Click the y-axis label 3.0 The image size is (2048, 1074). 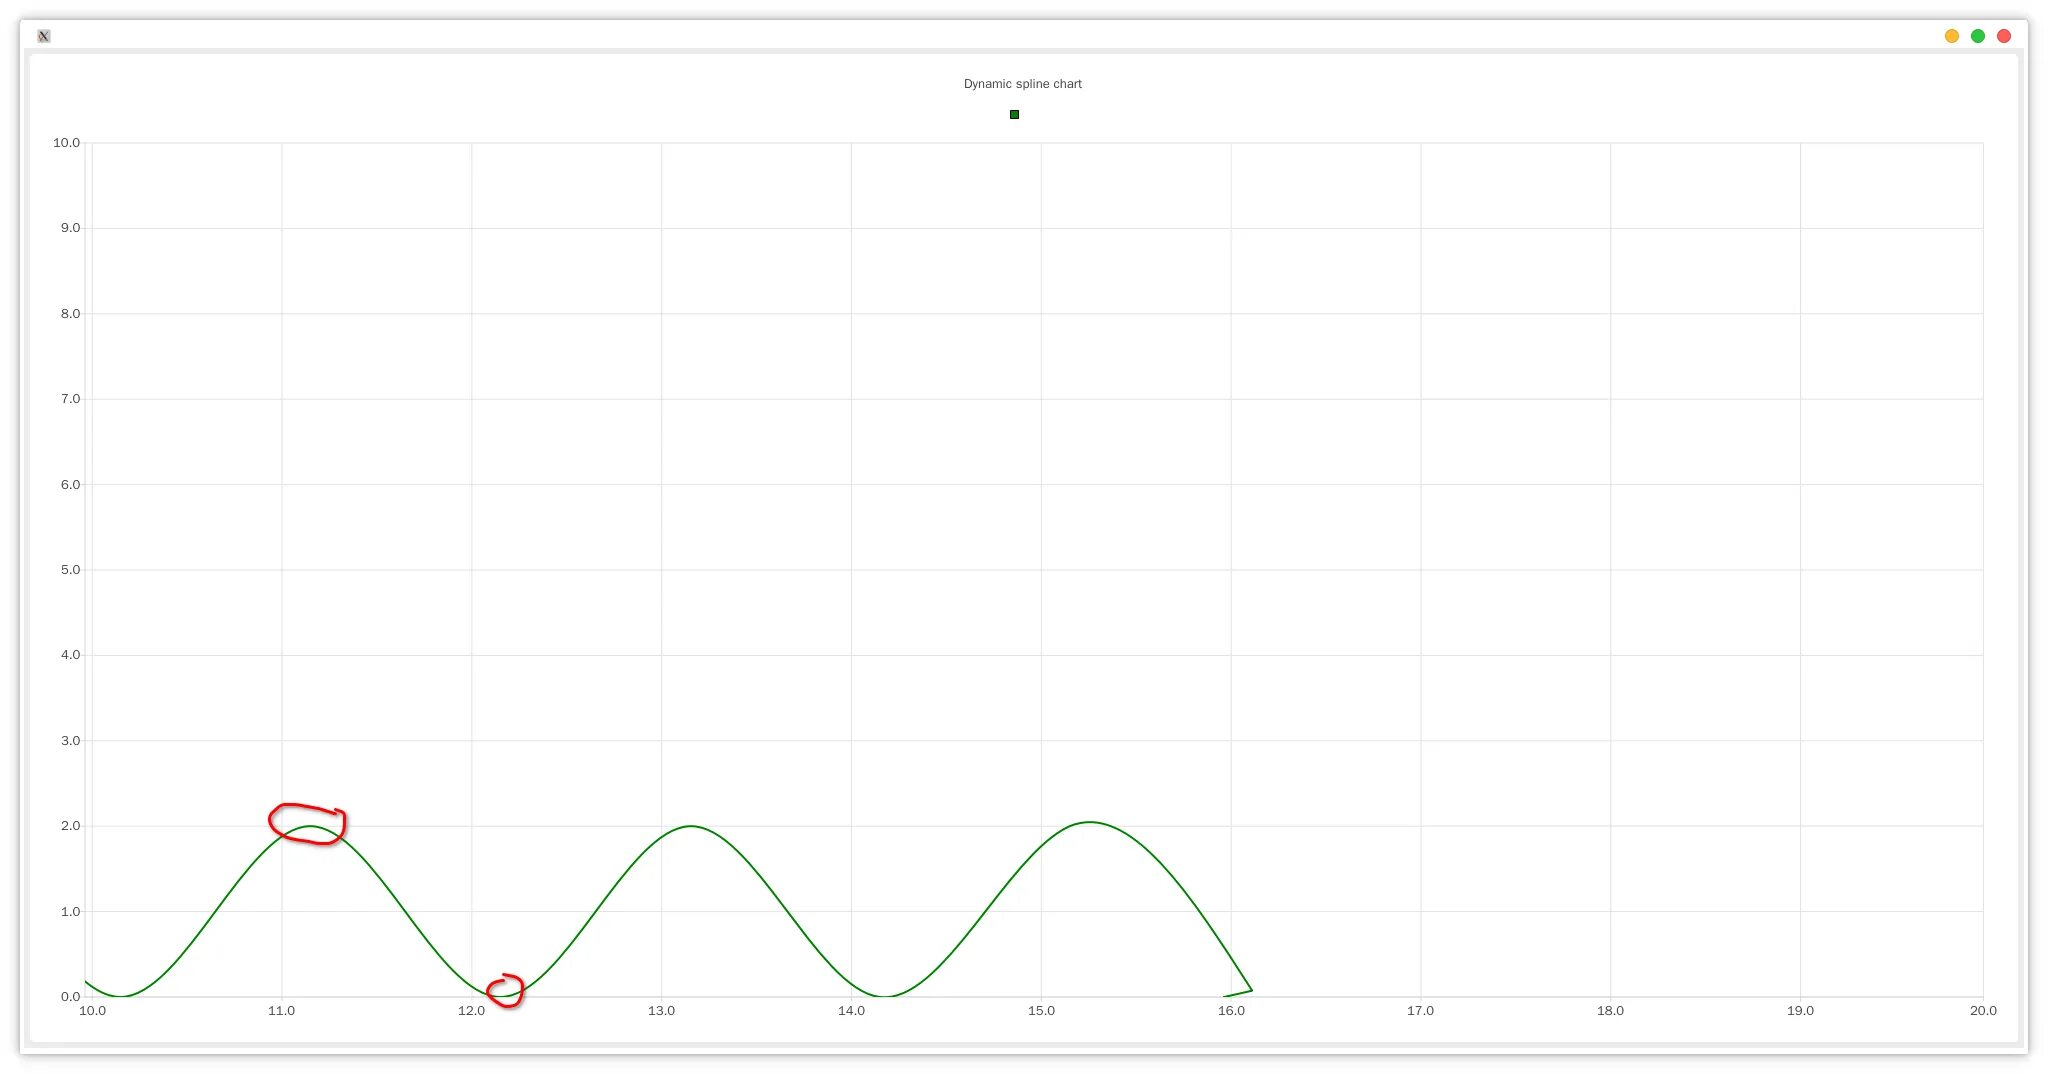(x=70, y=741)
